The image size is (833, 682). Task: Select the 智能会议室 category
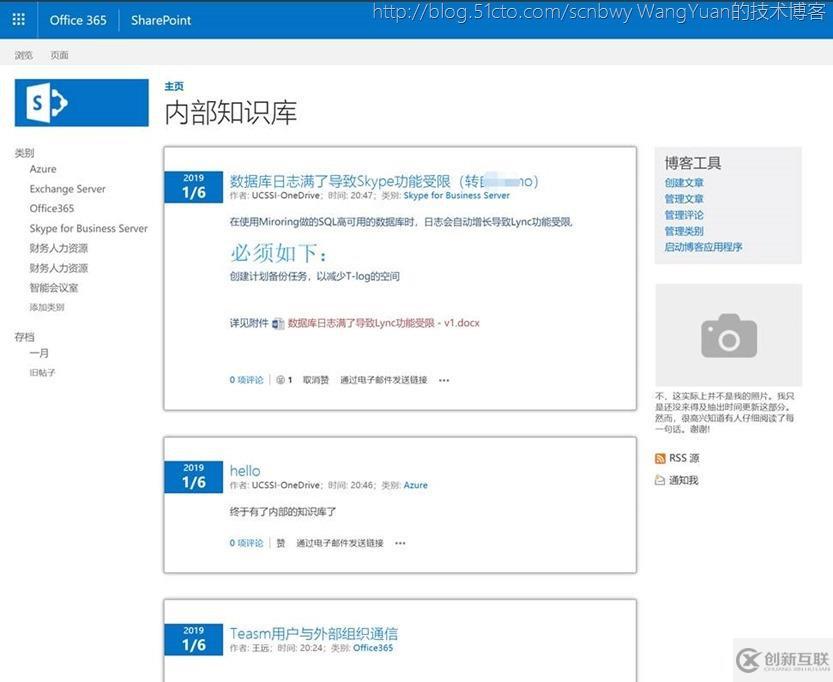(x=54, y=288)
